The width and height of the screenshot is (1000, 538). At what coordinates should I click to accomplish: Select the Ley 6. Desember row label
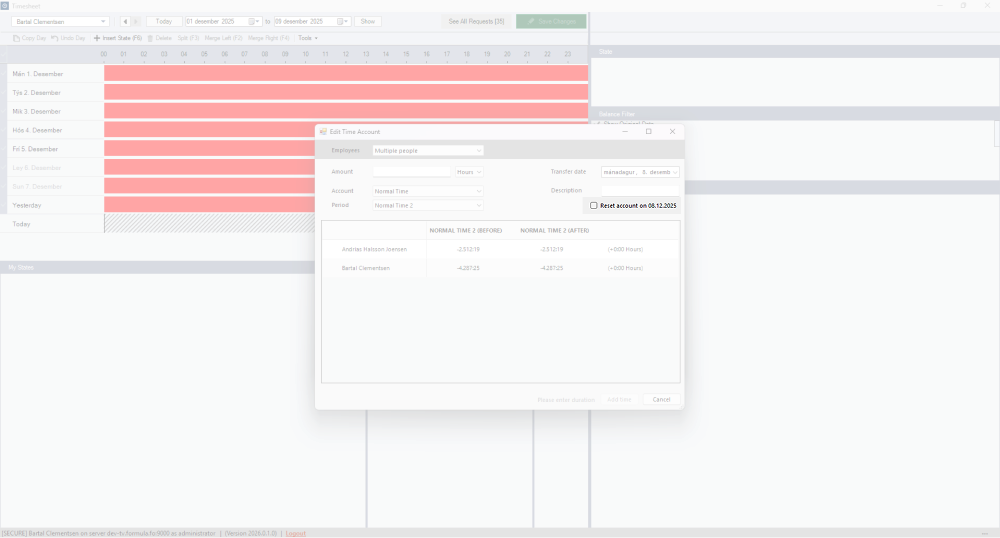pyautogui.click(x=36, y=168)
